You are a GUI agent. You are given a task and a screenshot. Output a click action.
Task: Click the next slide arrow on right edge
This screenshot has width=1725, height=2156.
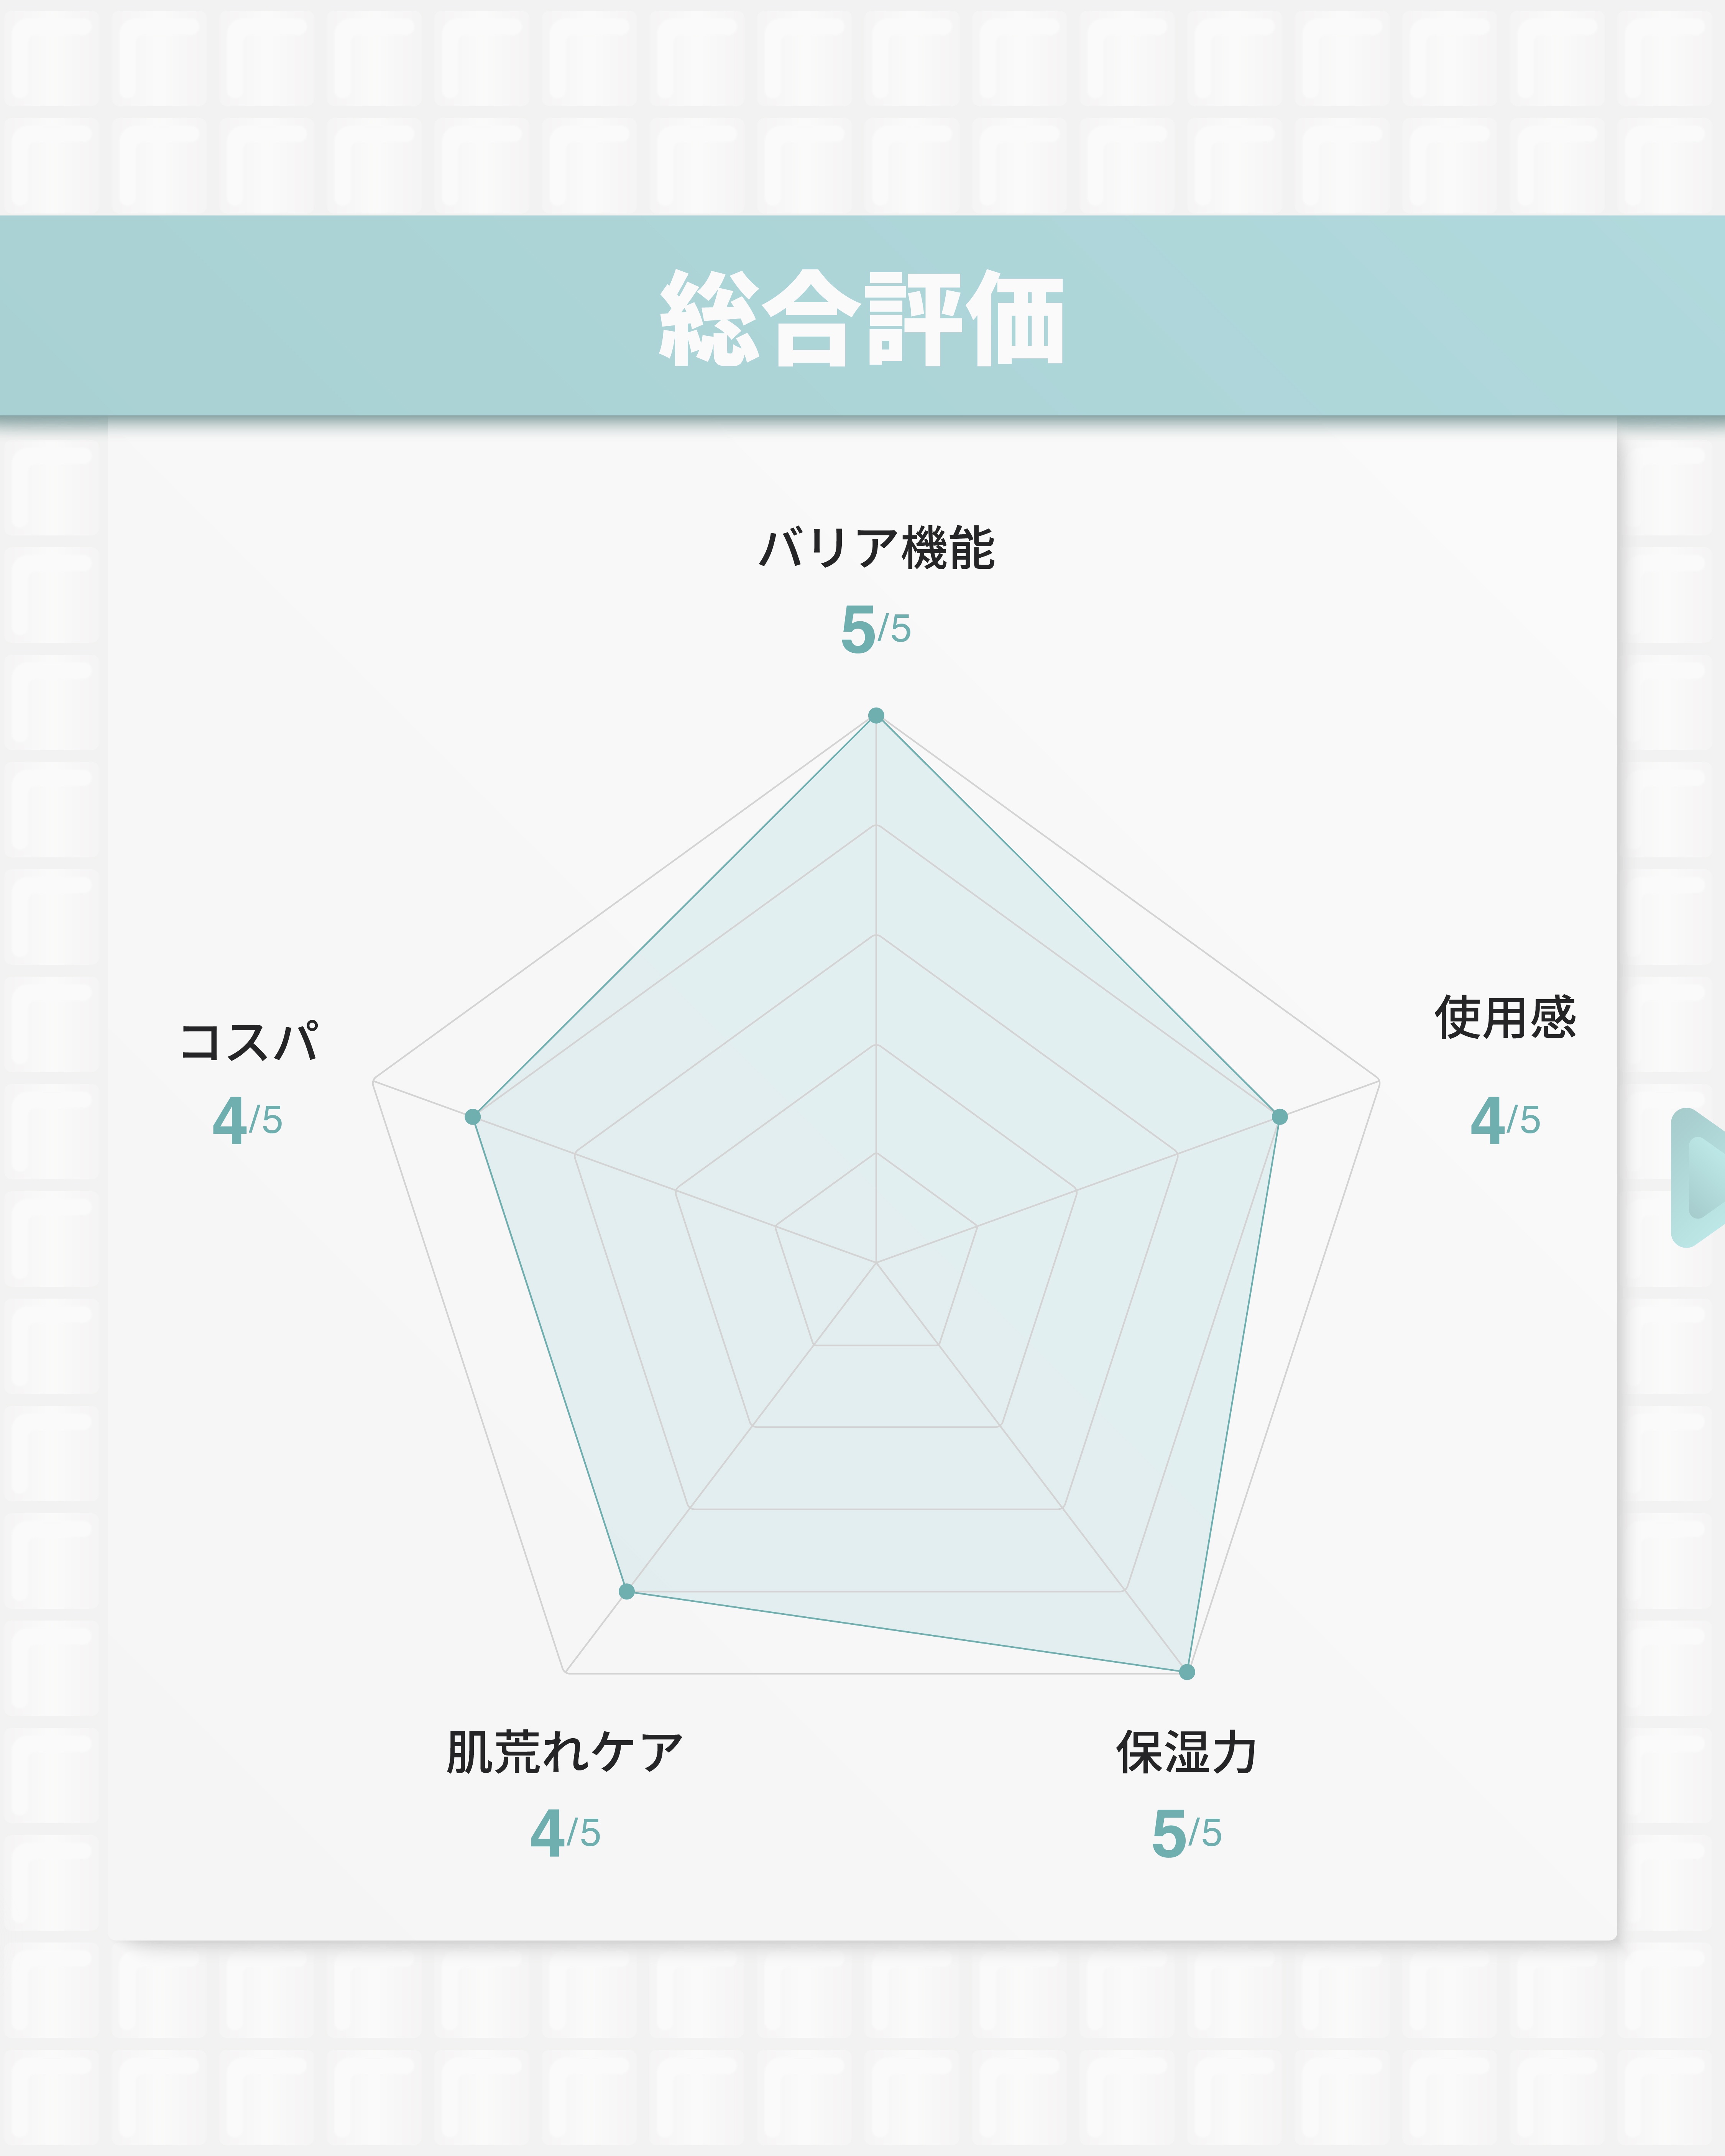coord(1701,1178)
